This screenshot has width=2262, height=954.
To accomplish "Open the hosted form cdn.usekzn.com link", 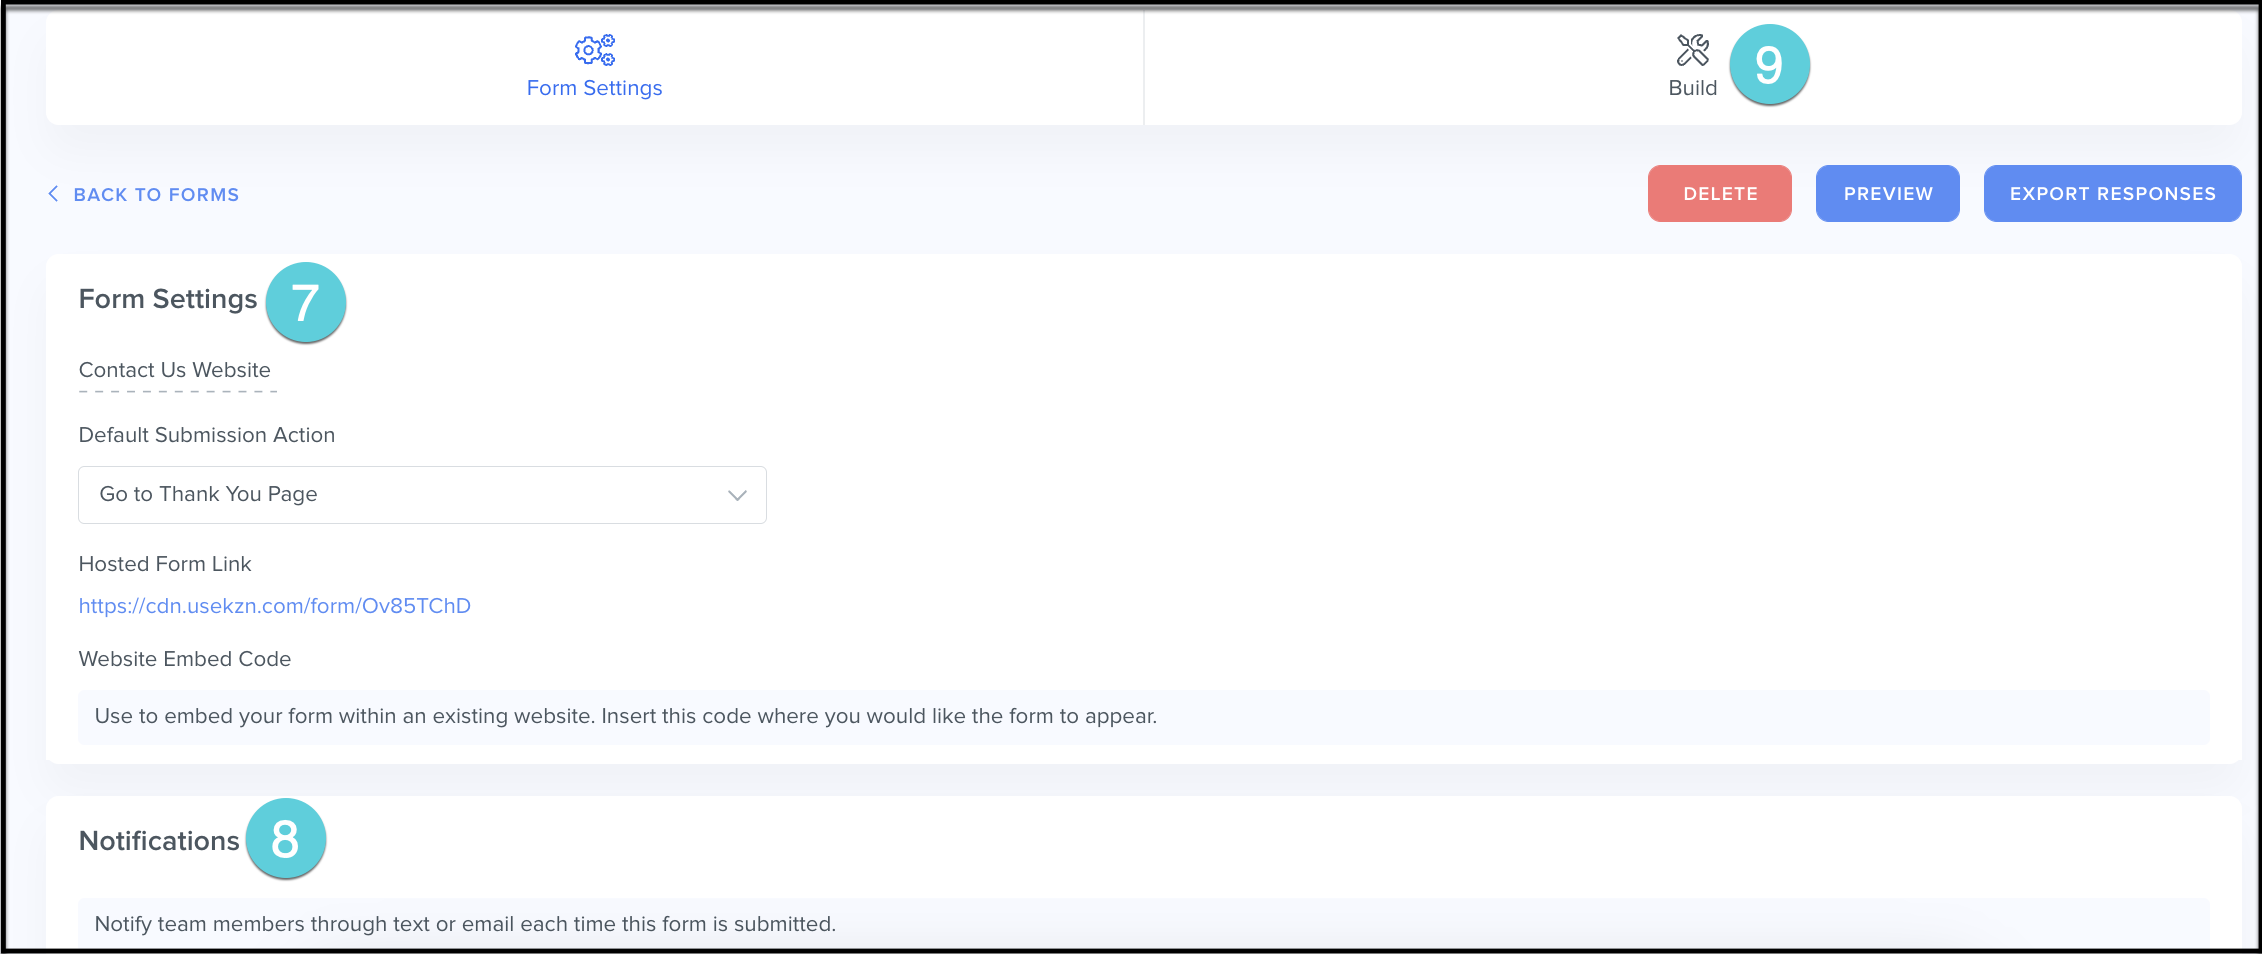I will [274, 606].
